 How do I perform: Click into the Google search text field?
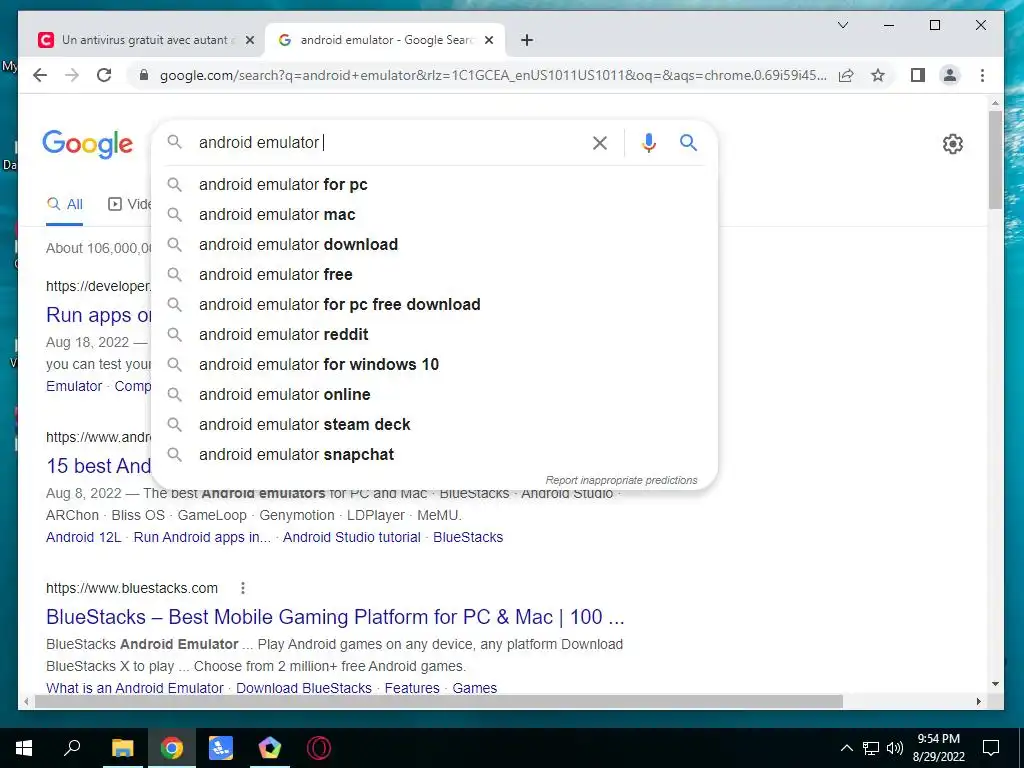point(389,142)
